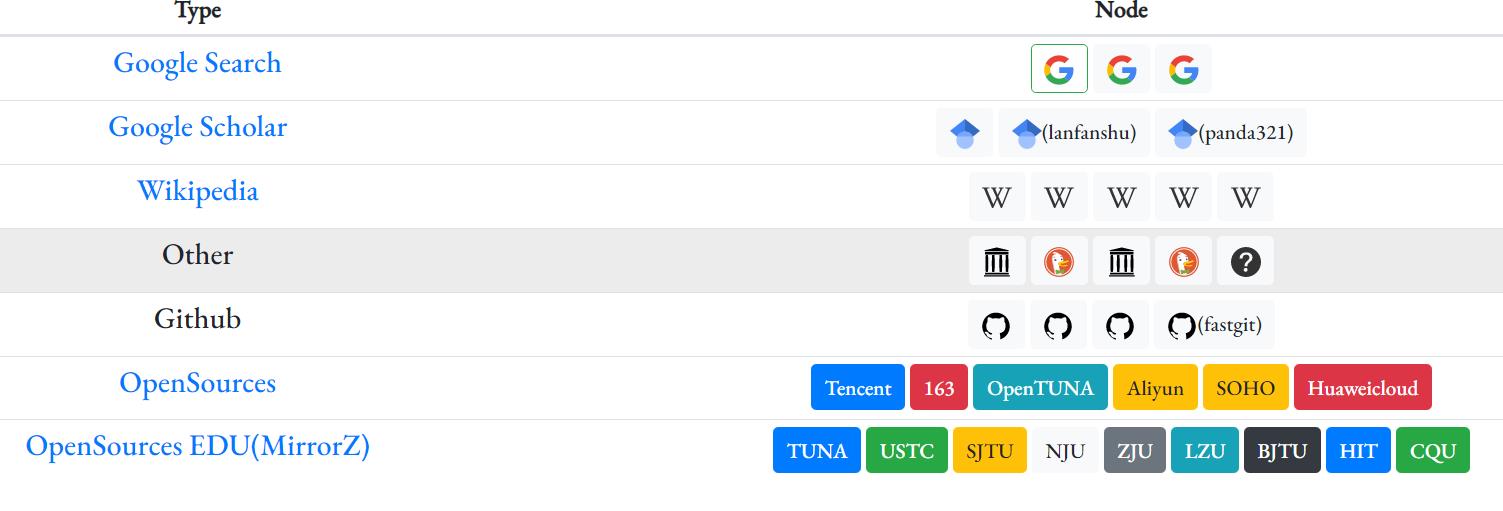Open the OpenSources EDU(MirrorZ) link
This screenshot has width=1503, height=511.
pyautogui.click(x=197, y=446)
